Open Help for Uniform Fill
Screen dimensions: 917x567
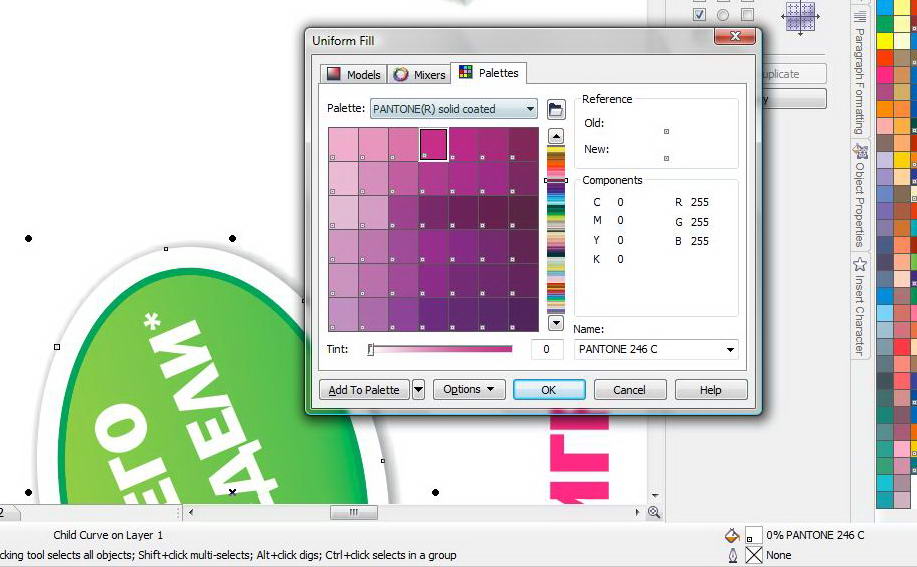[711, 389]
